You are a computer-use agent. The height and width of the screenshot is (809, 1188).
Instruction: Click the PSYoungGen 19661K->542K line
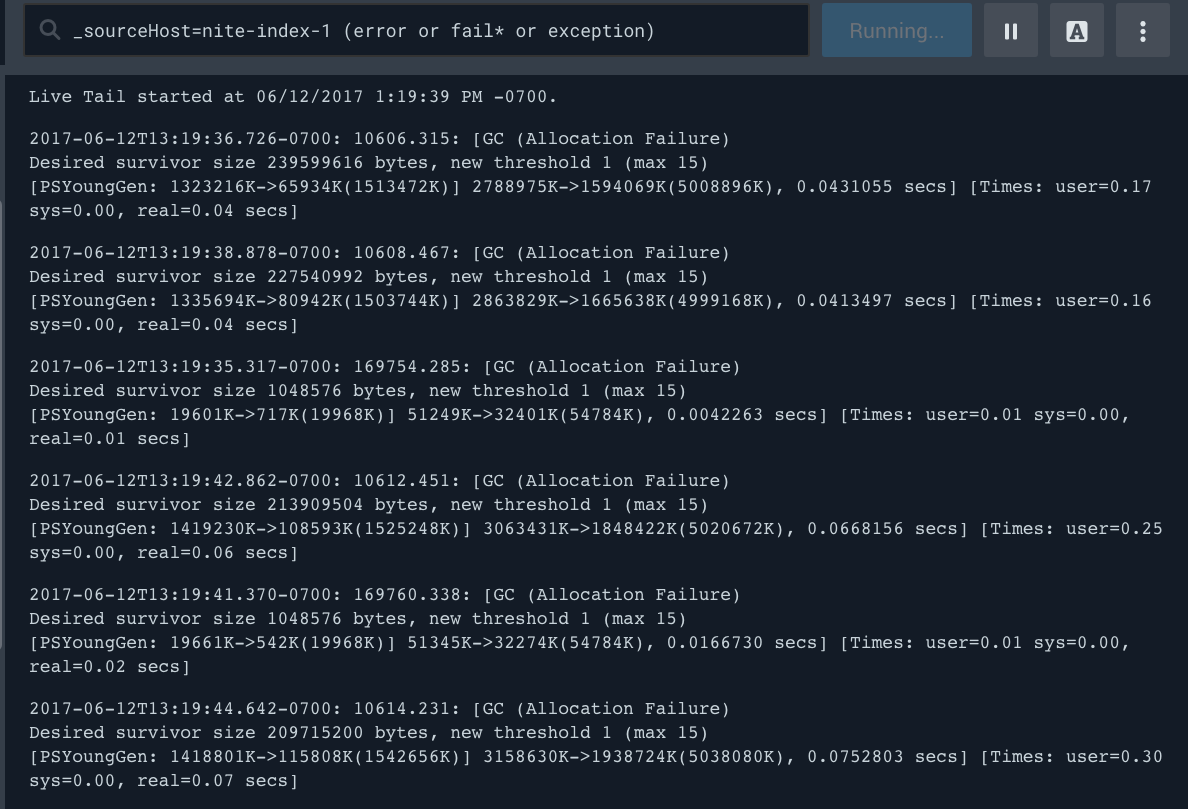(580, 643)
